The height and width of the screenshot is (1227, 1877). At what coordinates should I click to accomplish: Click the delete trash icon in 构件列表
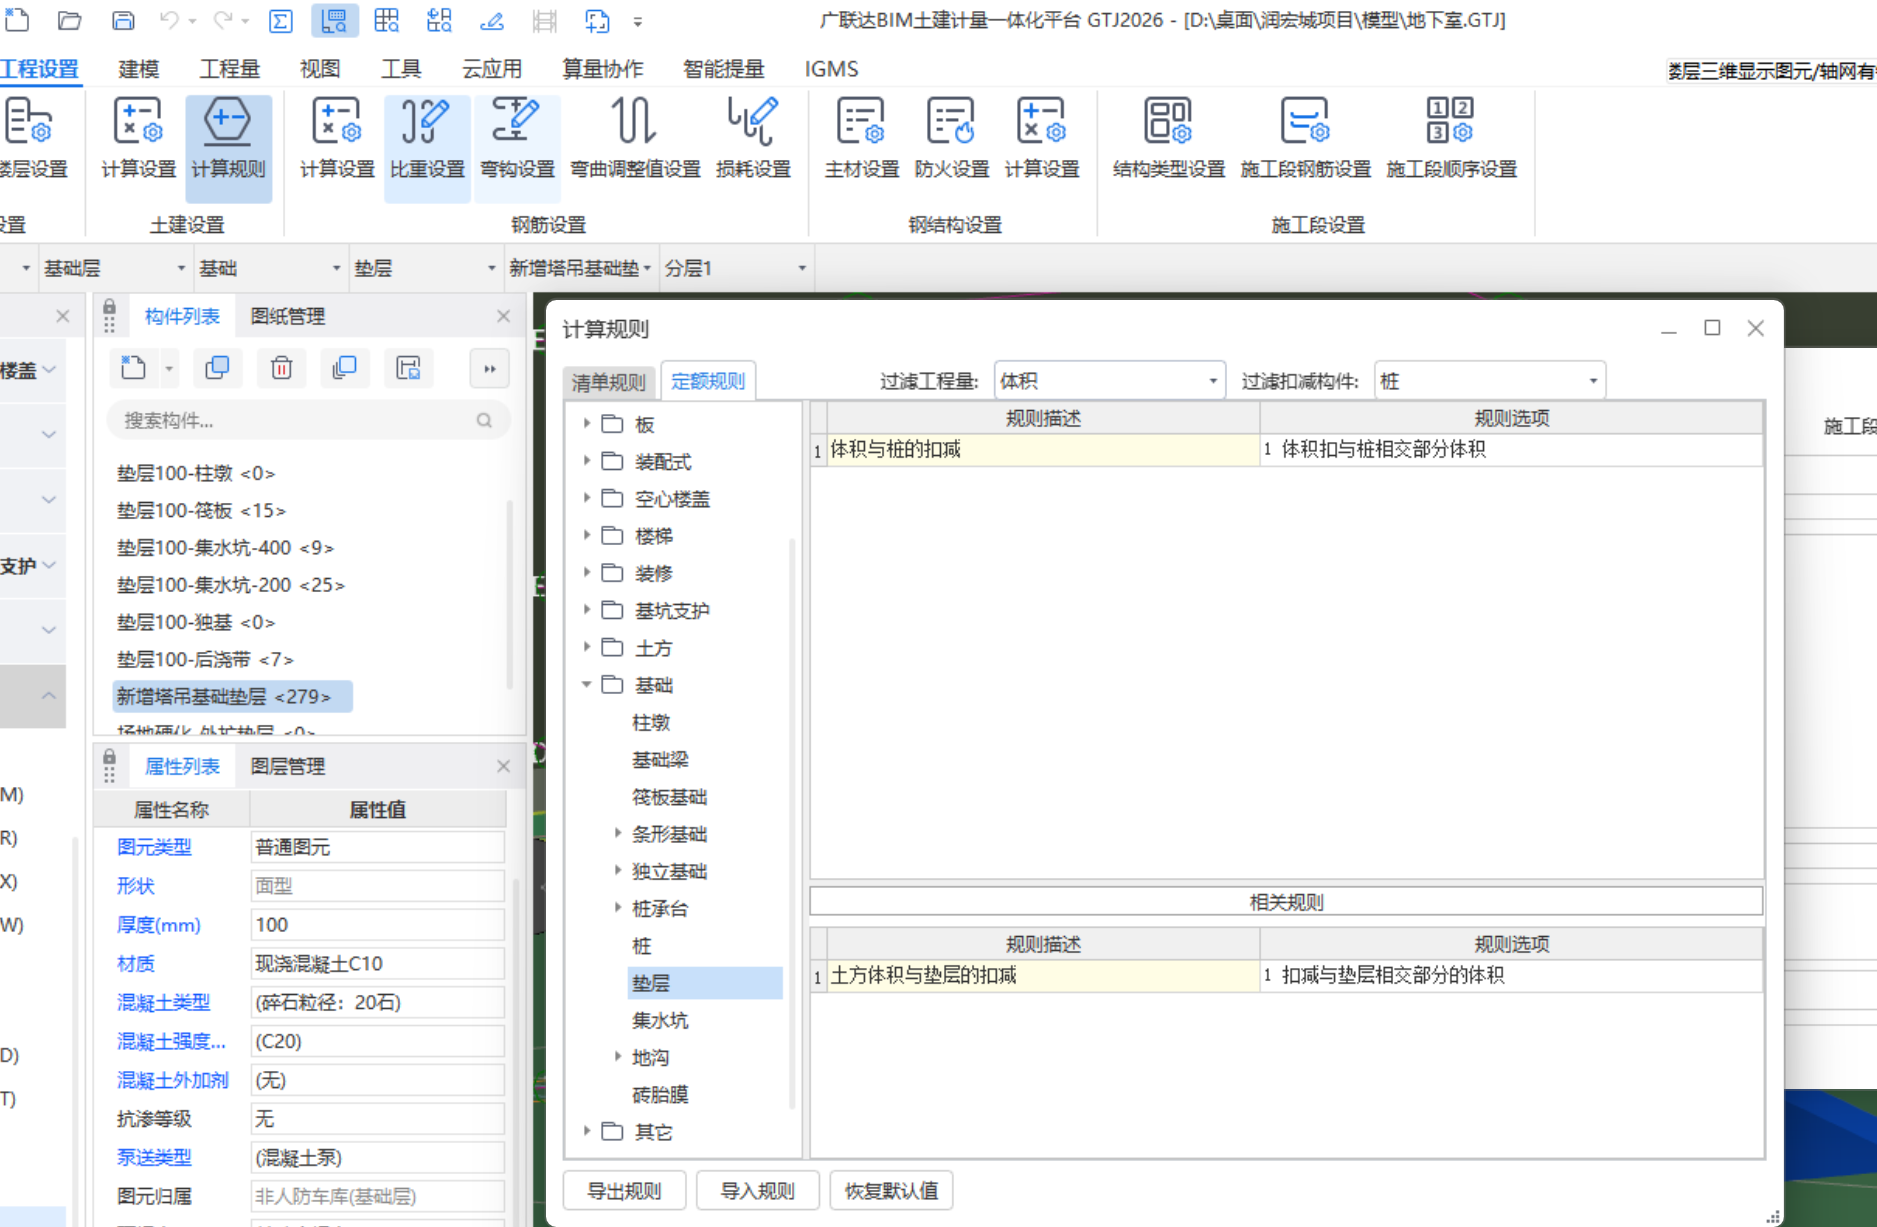[281, 368]
